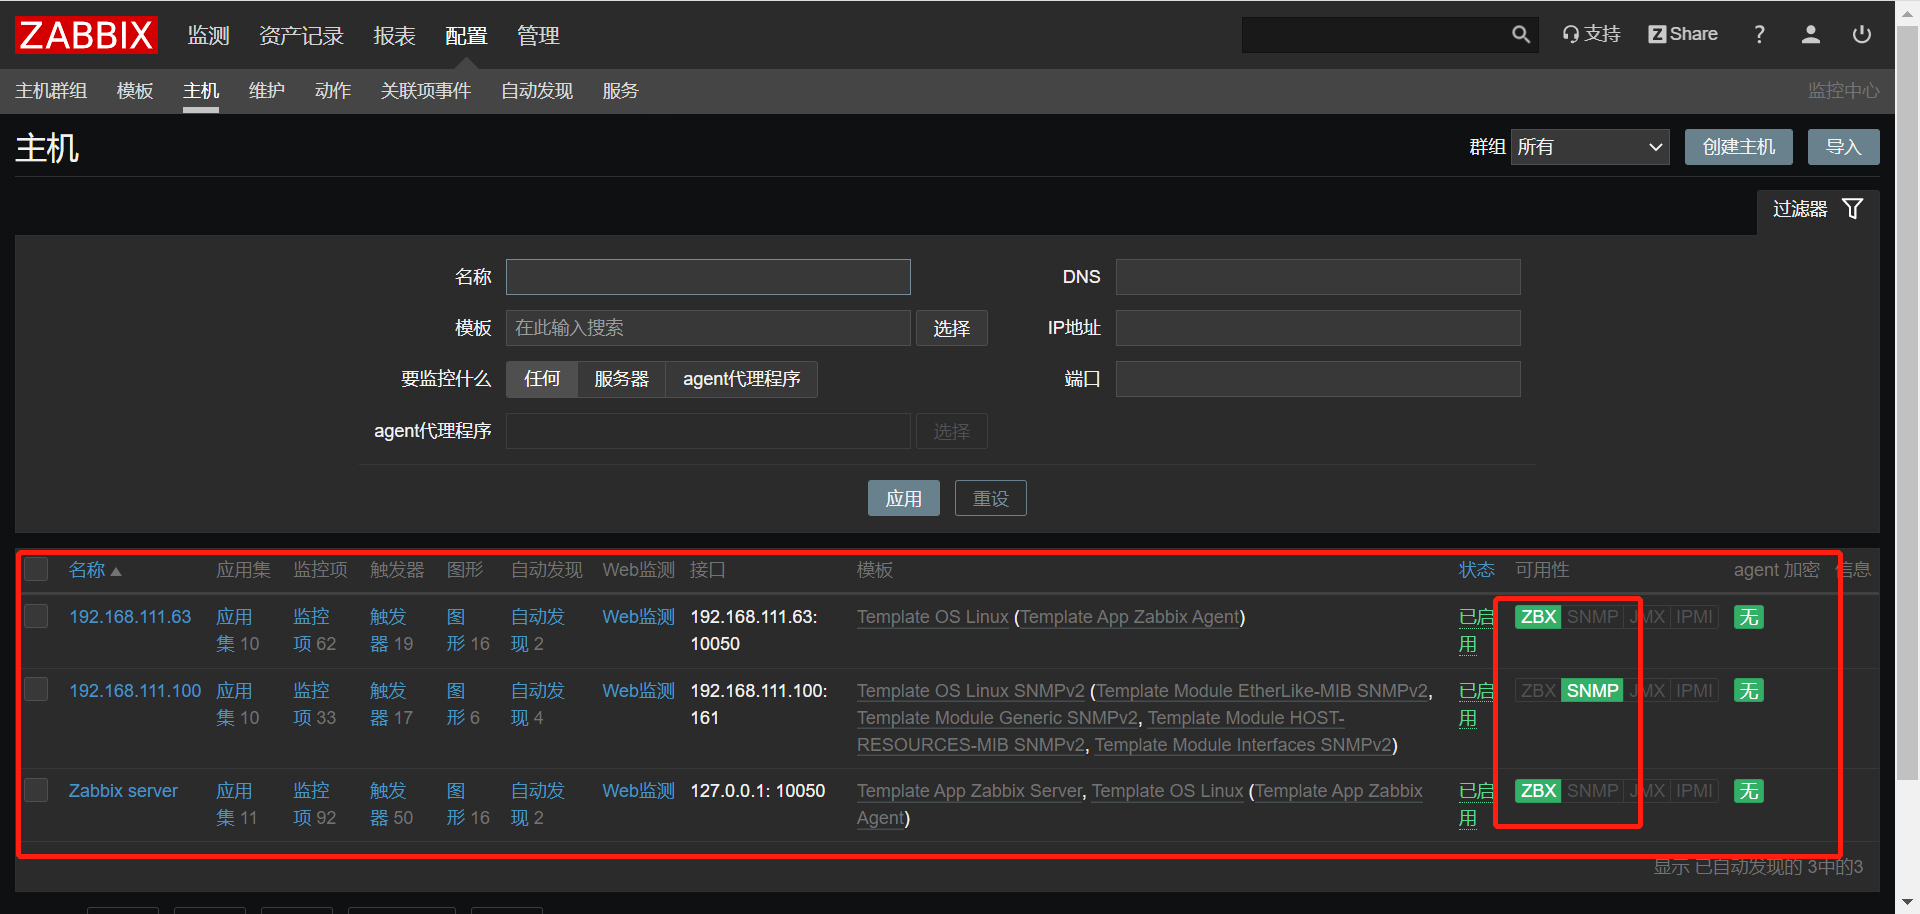
Task: Select agent代理程序 monitoring option
Action: 741,379
